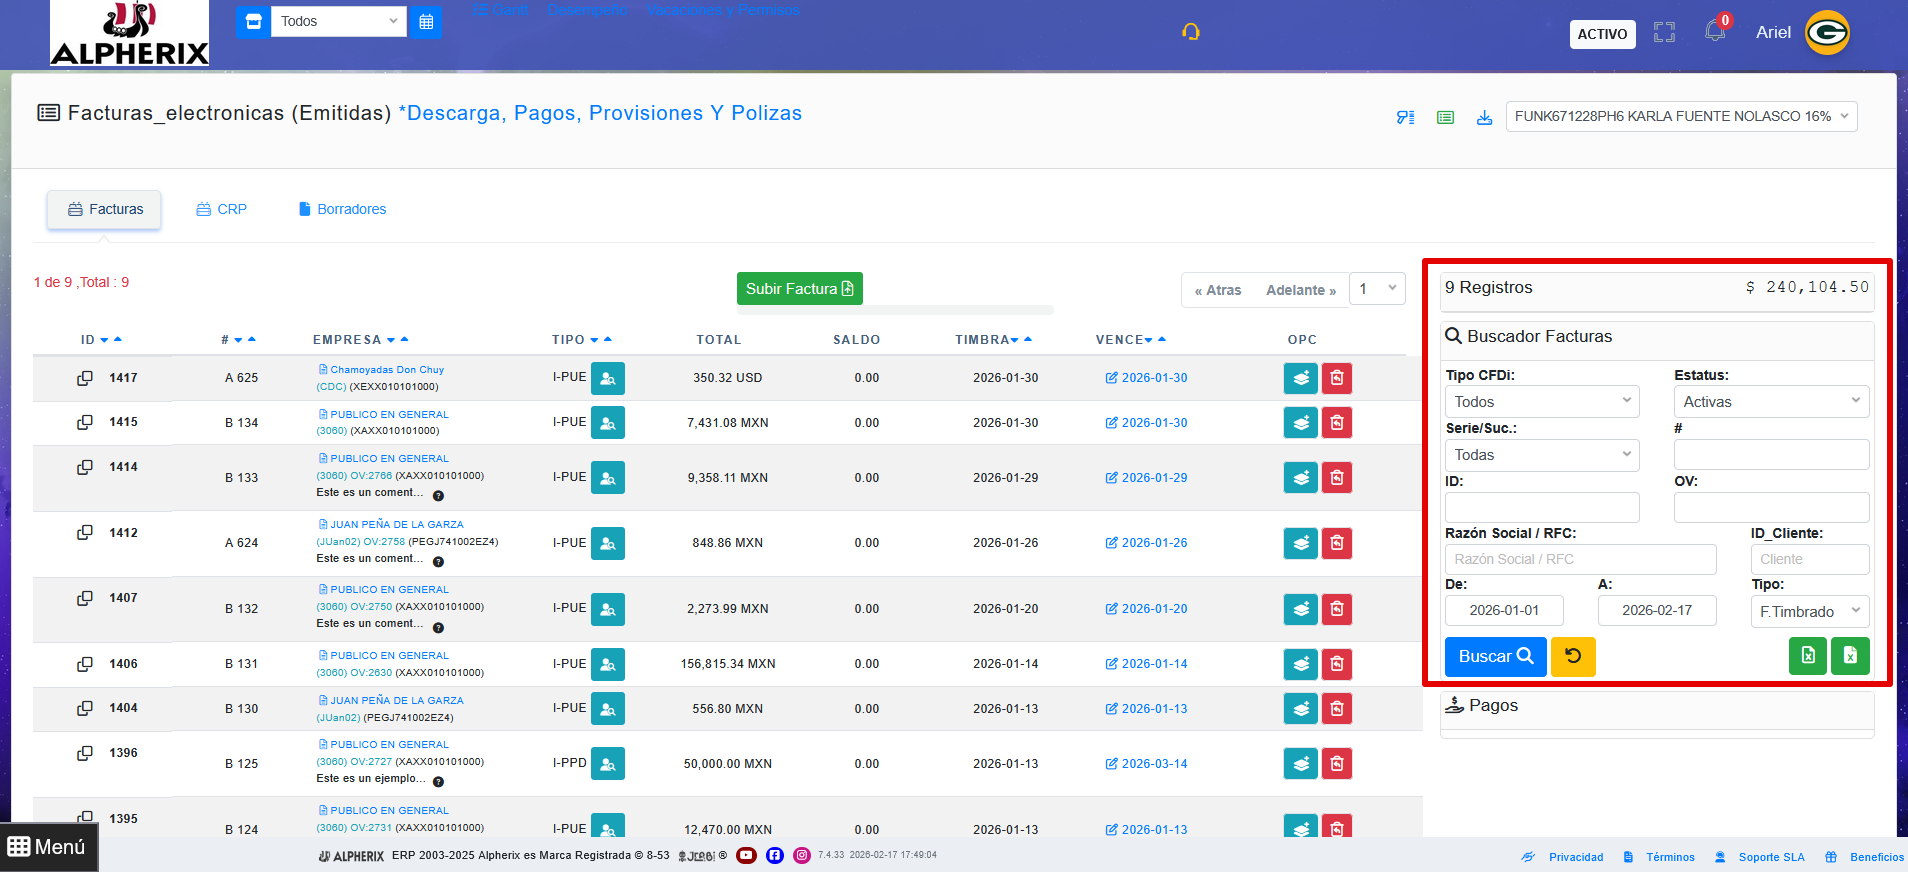Open the Estatus dropdown showing Activas
This screenshot has width=1908, height=872.
(1770, 402)
